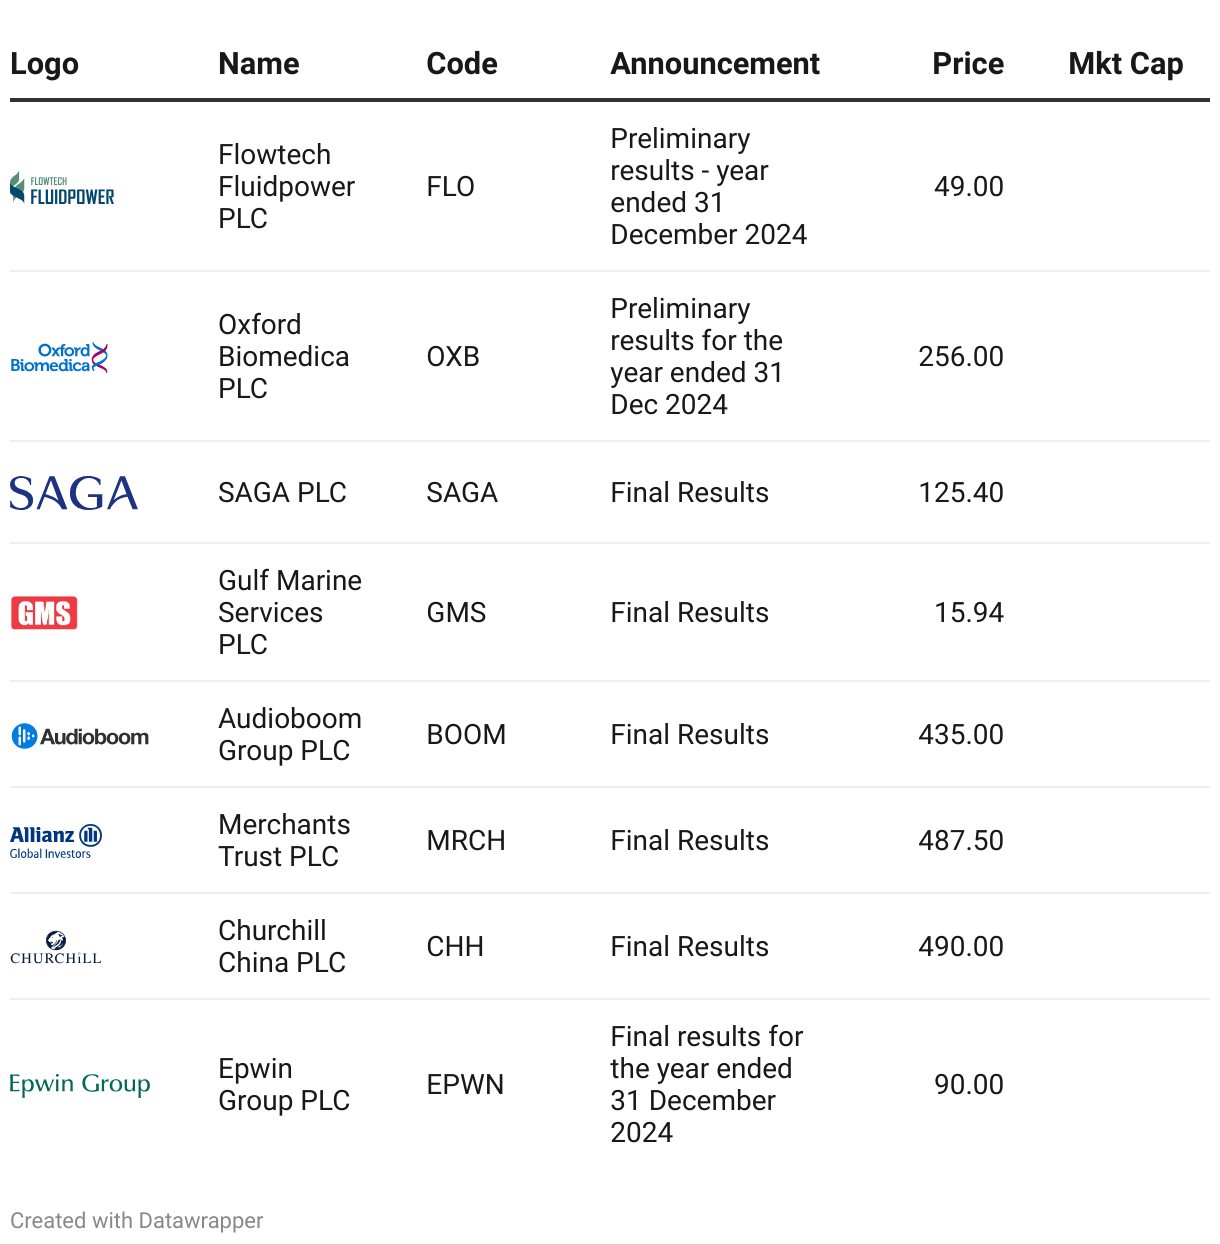1220x1244 pixels.
Task: Click the Code column header
Action: coord(461,64)
